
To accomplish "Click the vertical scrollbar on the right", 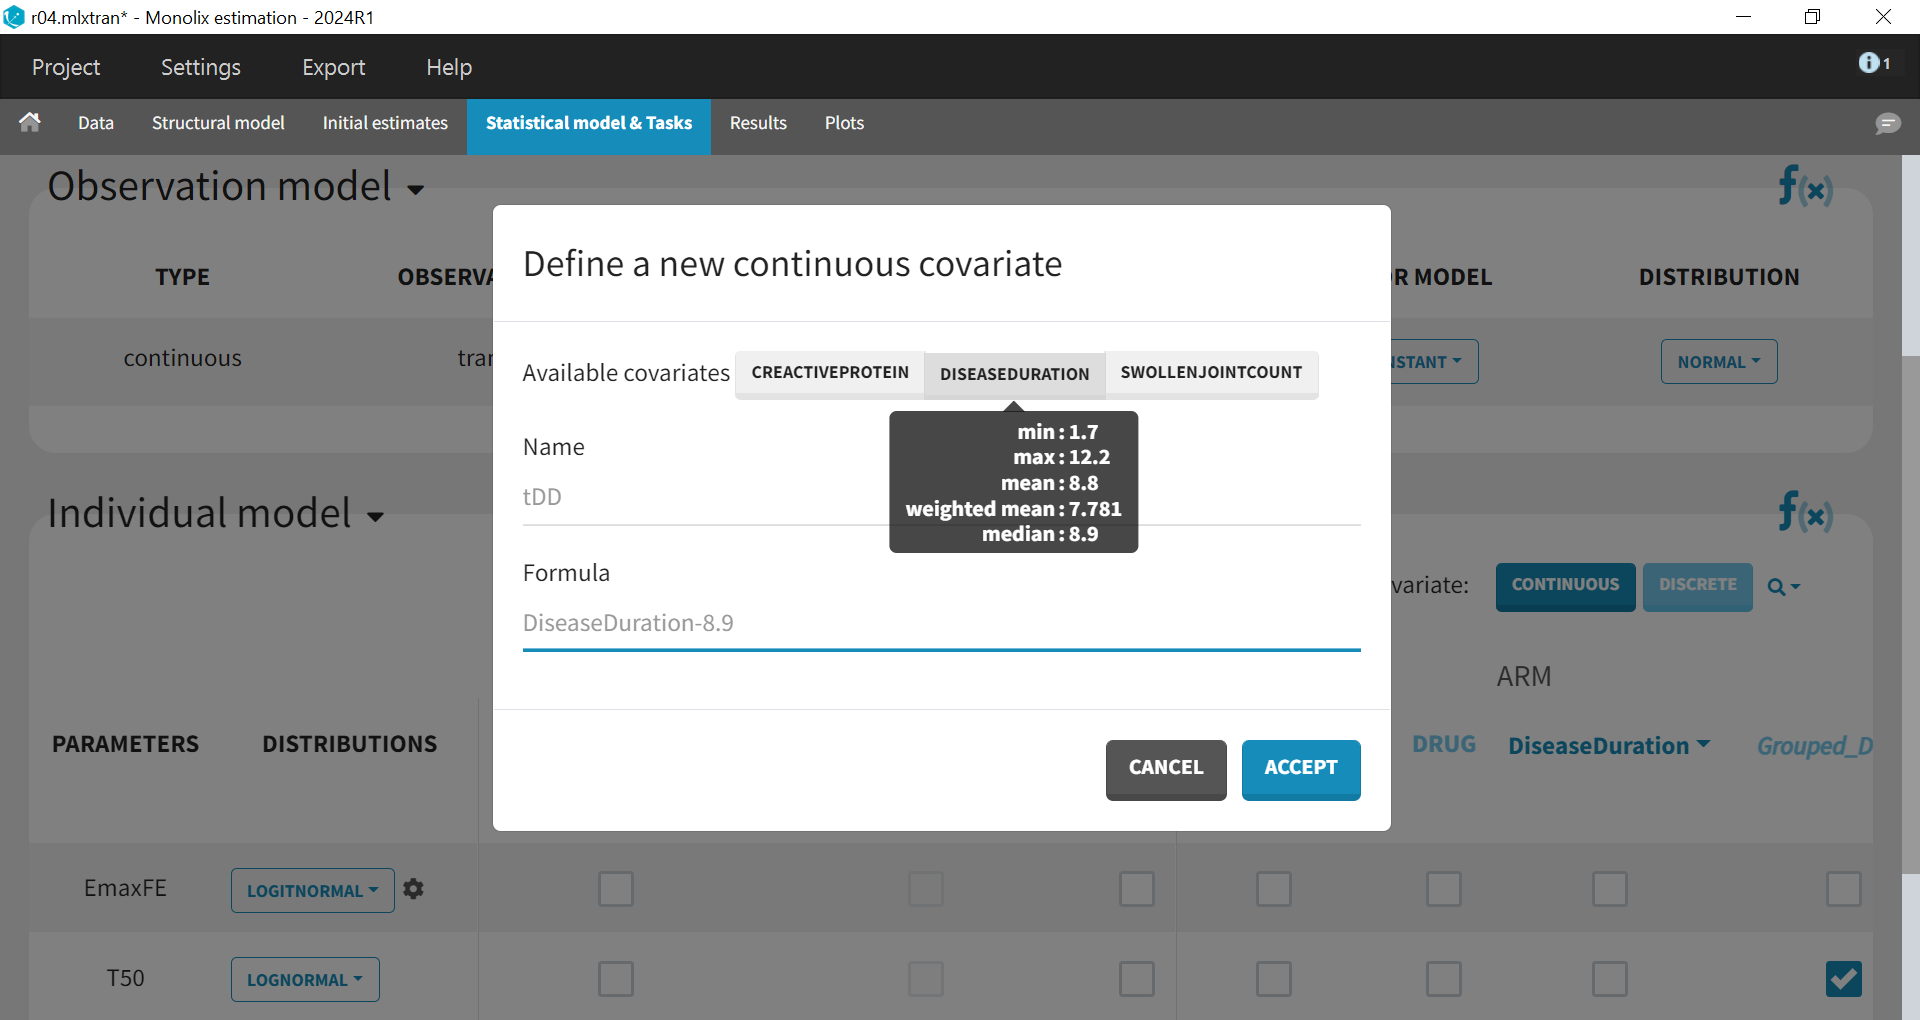I will point(1910,600).
